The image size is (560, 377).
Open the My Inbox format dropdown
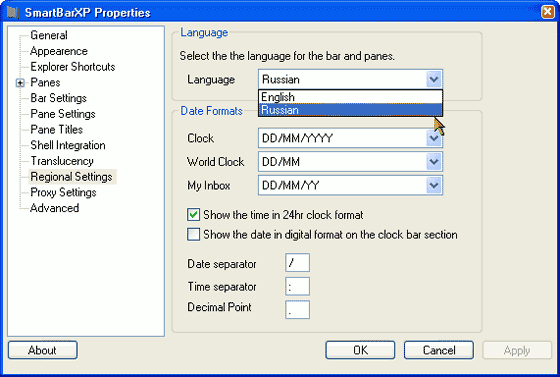coord(434,185)
